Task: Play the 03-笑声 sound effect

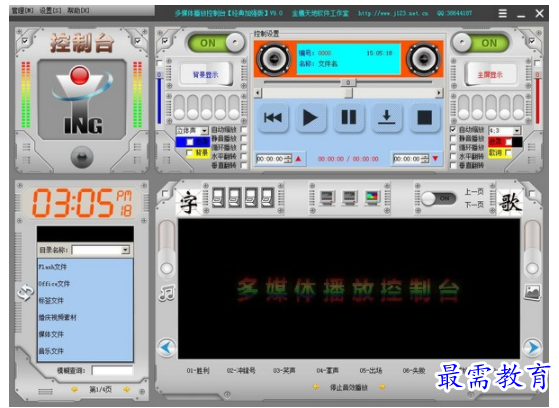Action: 284,371
